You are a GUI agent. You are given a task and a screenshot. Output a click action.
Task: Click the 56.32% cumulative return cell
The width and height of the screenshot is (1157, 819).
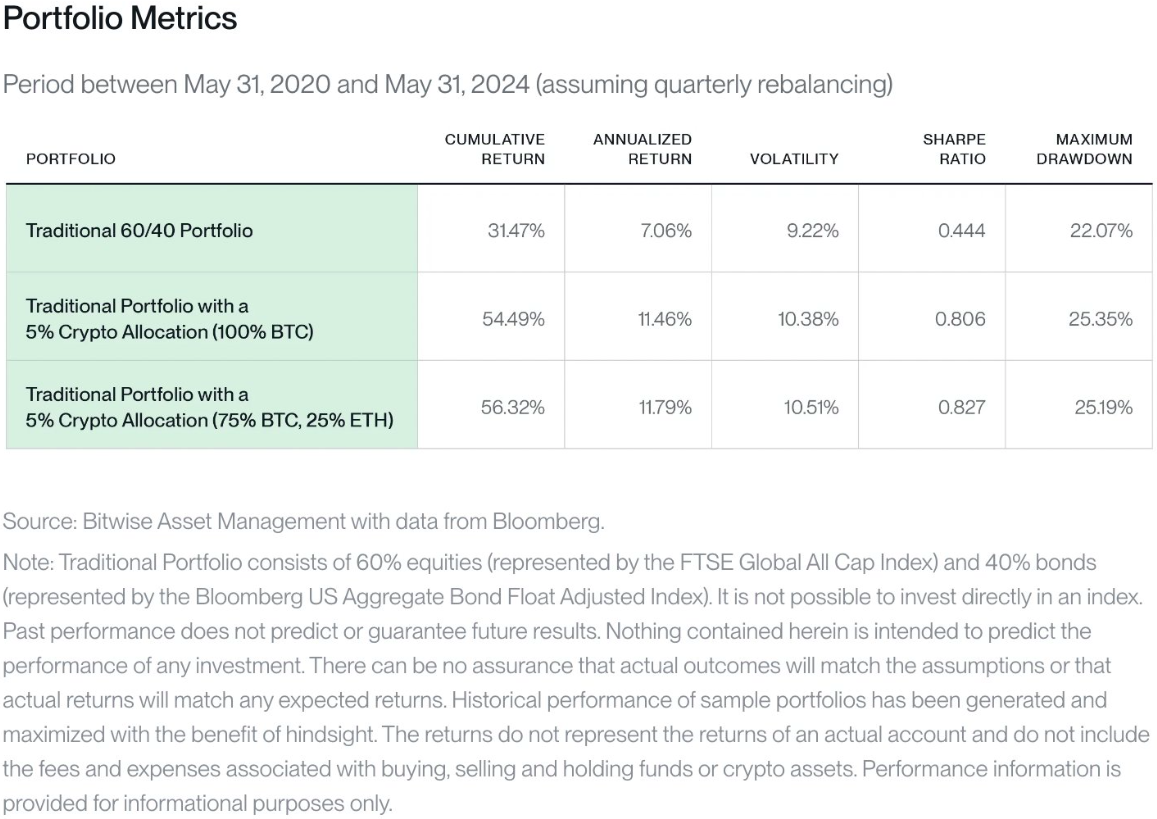(513, 407)
